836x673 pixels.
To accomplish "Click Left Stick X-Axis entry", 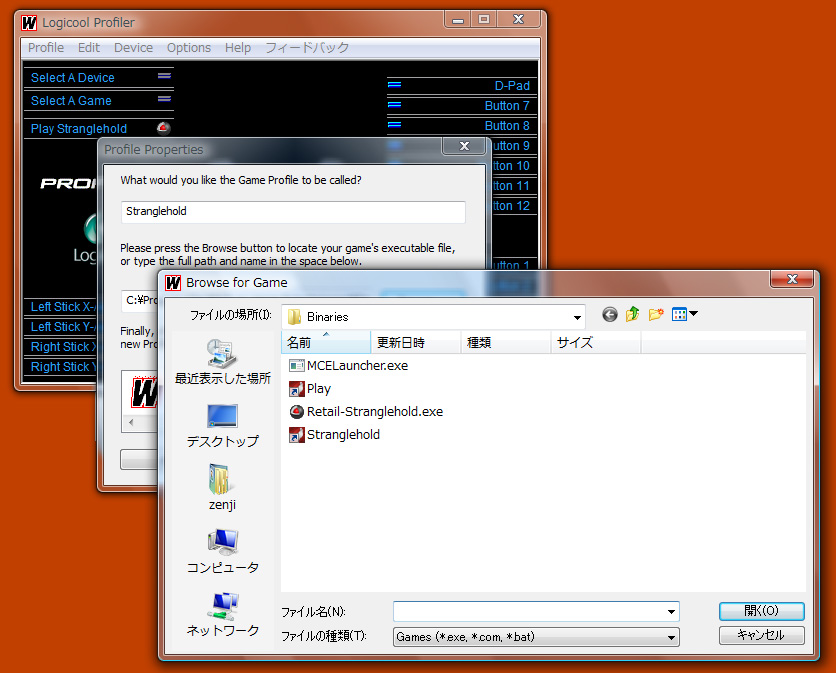I will coord(63,307).
